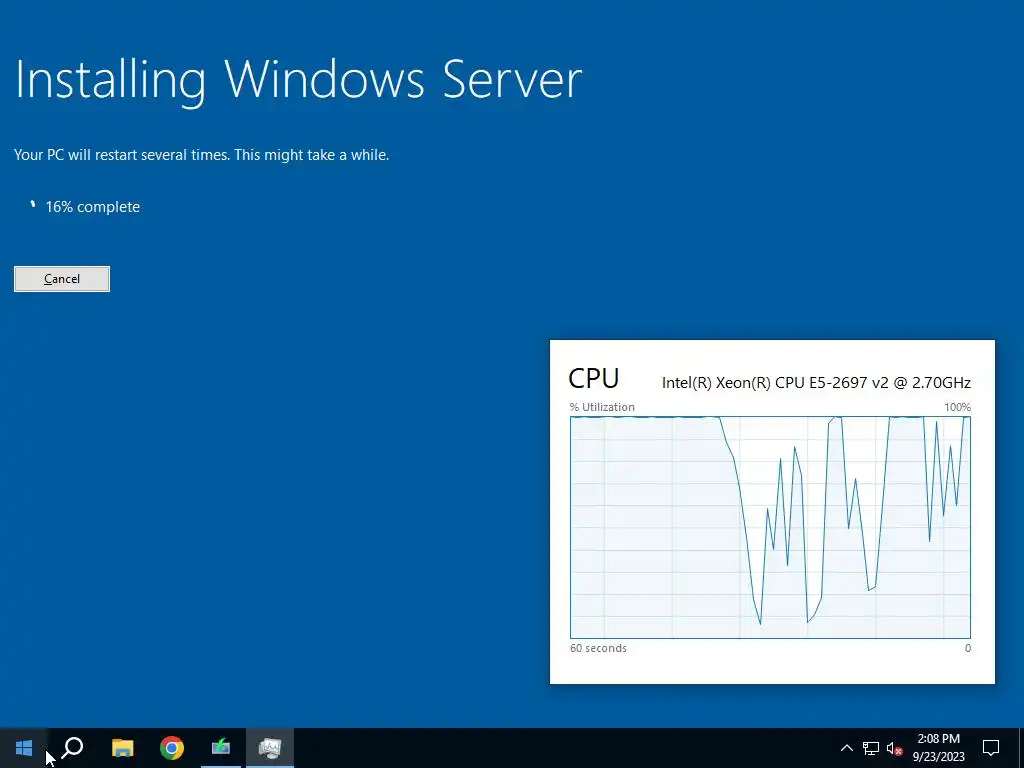This screenshot has width=1024, height=768.
Task: Open Google Chrome from taskbar
Action: tap(172, 748)
